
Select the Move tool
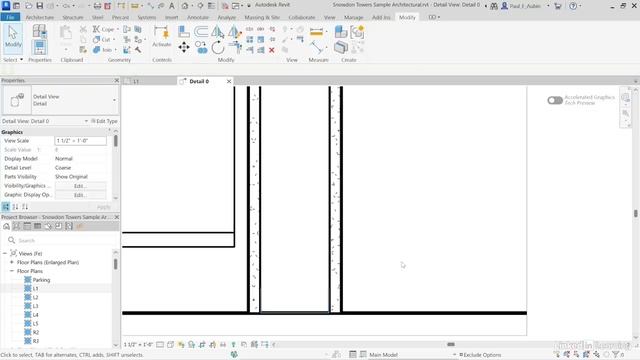point(184,47)
